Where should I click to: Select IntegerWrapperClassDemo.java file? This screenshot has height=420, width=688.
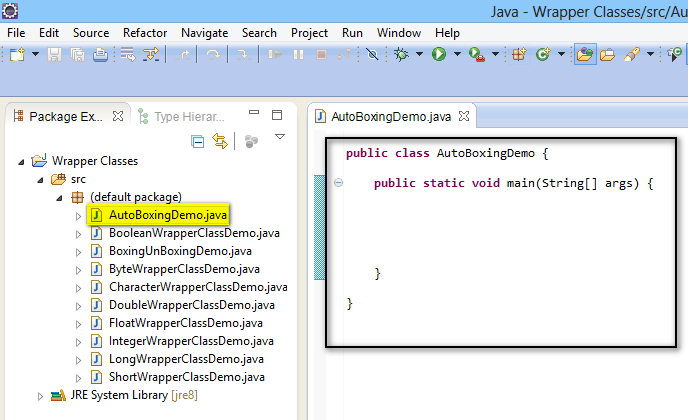coord(183,341)
